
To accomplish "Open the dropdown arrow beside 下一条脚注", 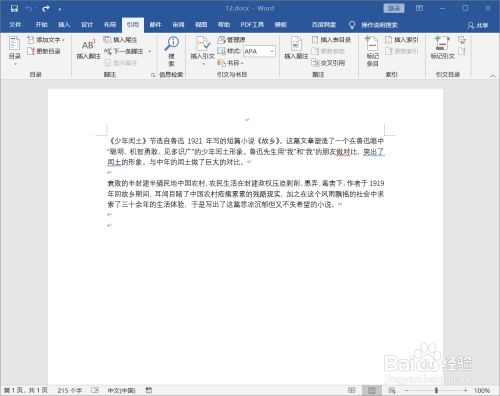I will tap(149, 51).
